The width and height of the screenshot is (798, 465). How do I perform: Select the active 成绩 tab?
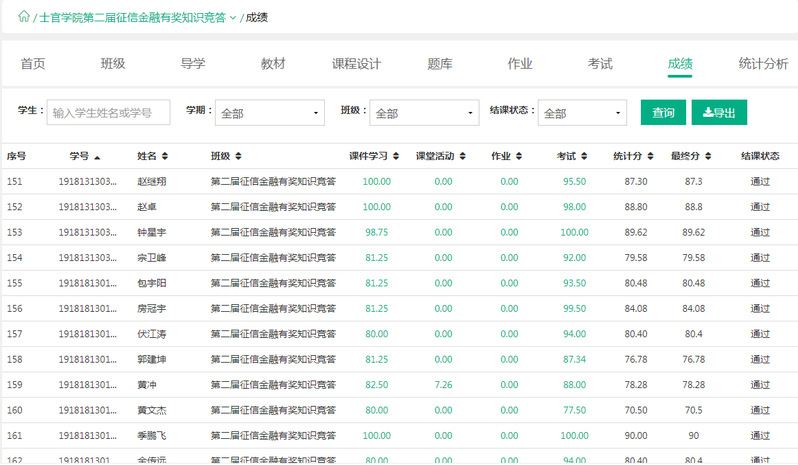click(680, 64)
